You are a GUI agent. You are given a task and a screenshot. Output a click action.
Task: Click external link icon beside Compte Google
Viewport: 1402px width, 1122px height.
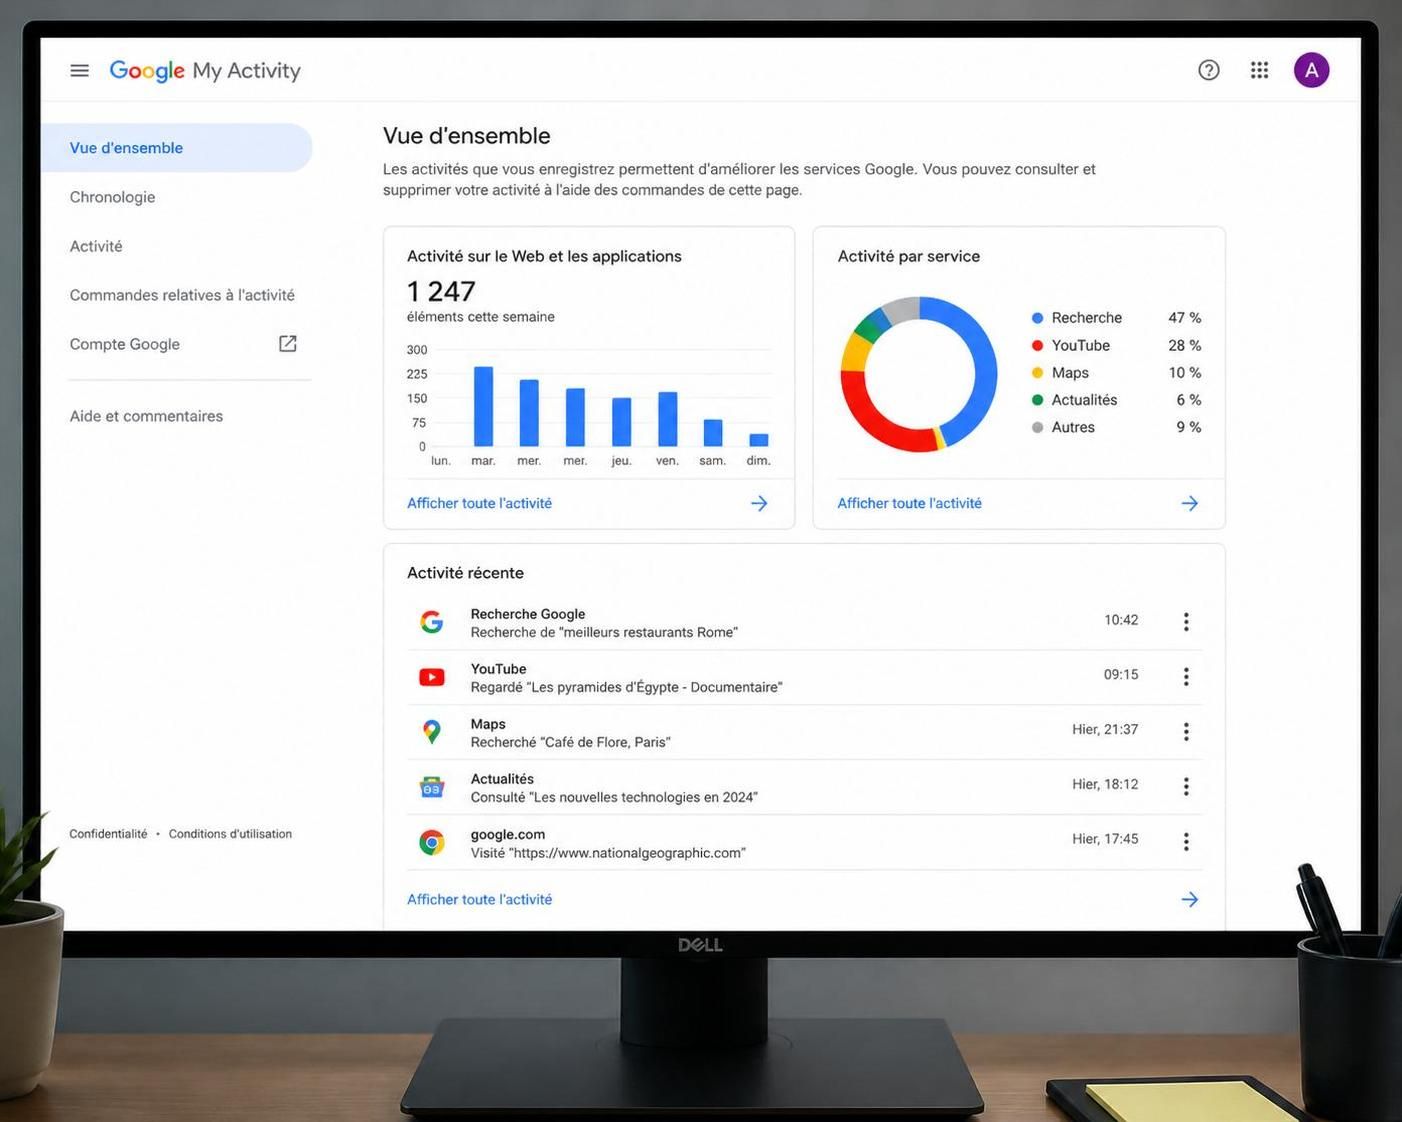tap(288, 343)
